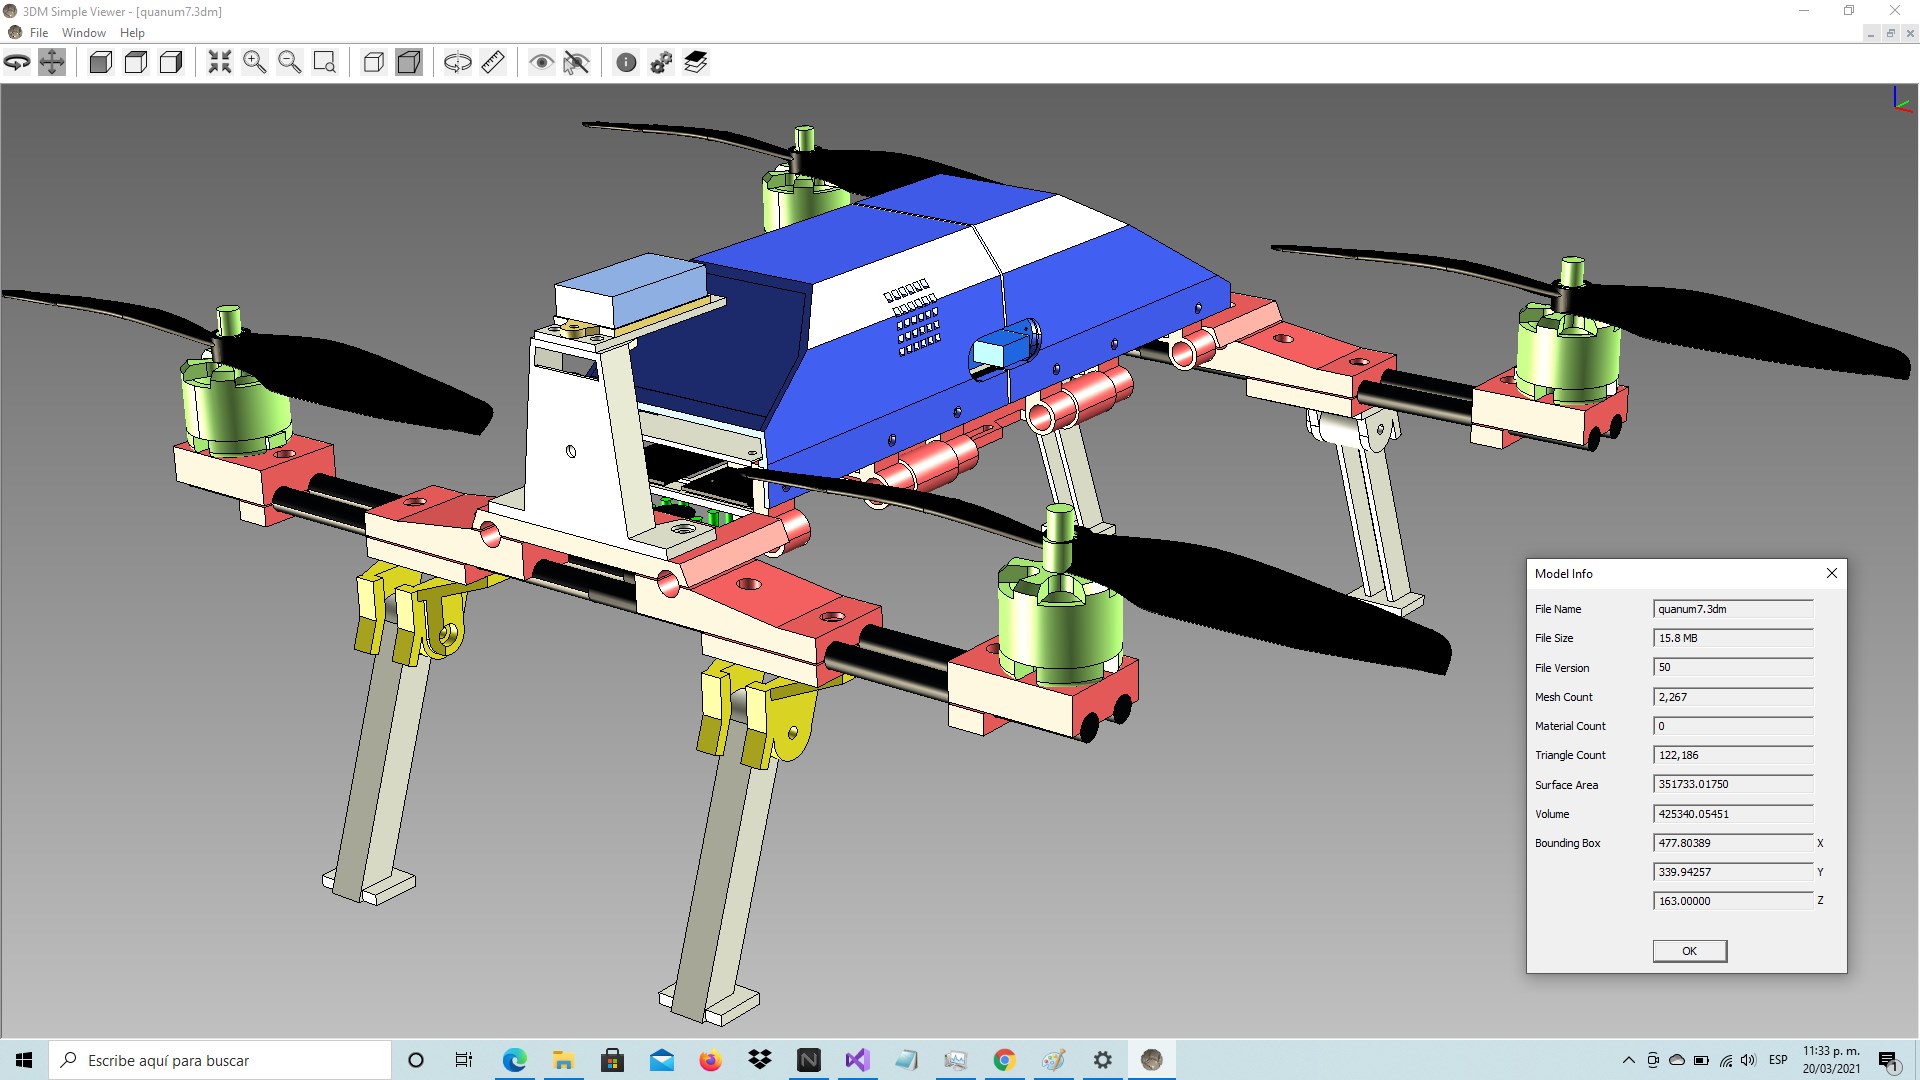Open the Window menu
The height and width of the screenshot is (1080, 1920).
84,33
